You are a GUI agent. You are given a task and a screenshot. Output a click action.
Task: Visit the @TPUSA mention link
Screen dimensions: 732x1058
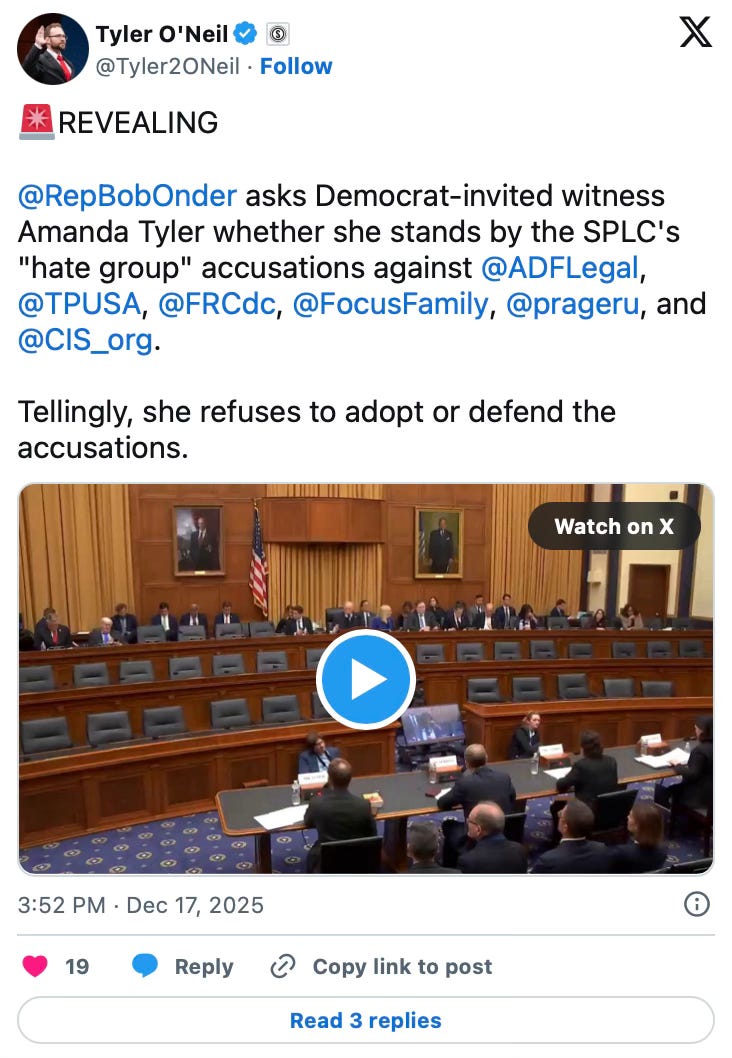pos(79,304)
